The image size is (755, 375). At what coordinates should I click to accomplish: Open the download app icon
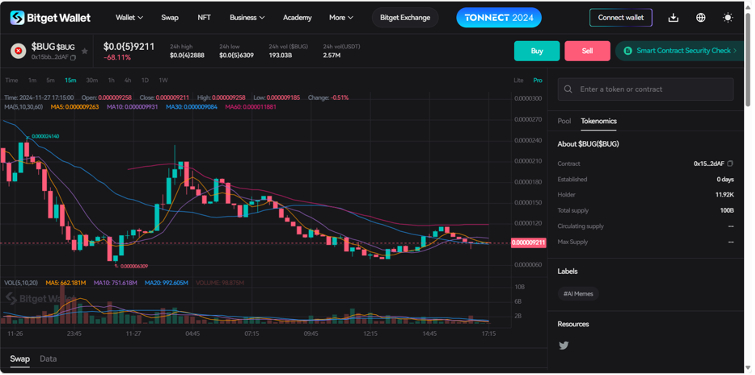673,18
